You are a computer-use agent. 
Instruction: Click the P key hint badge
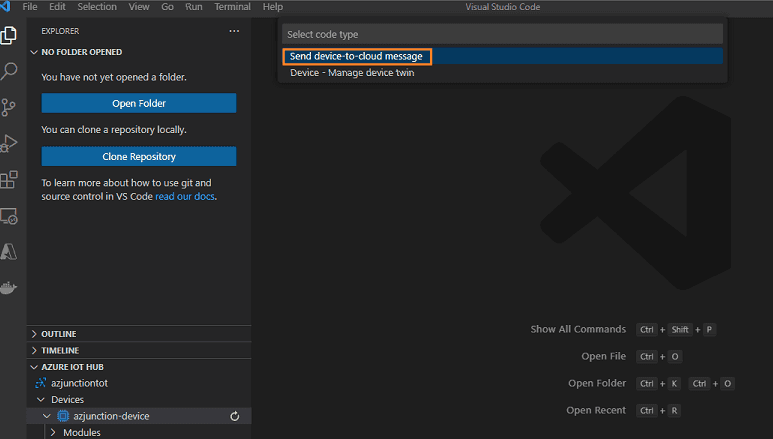point(709,329)
